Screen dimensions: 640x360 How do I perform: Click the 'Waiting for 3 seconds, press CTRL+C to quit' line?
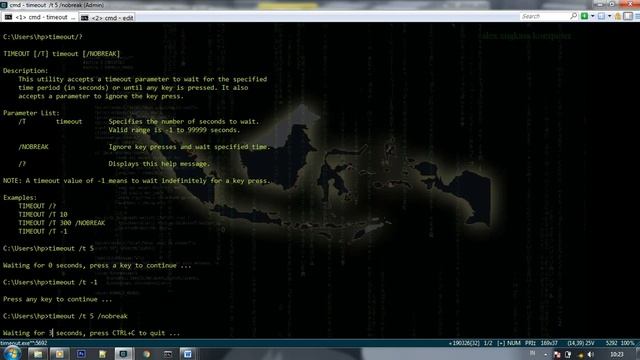pos(91,333)
